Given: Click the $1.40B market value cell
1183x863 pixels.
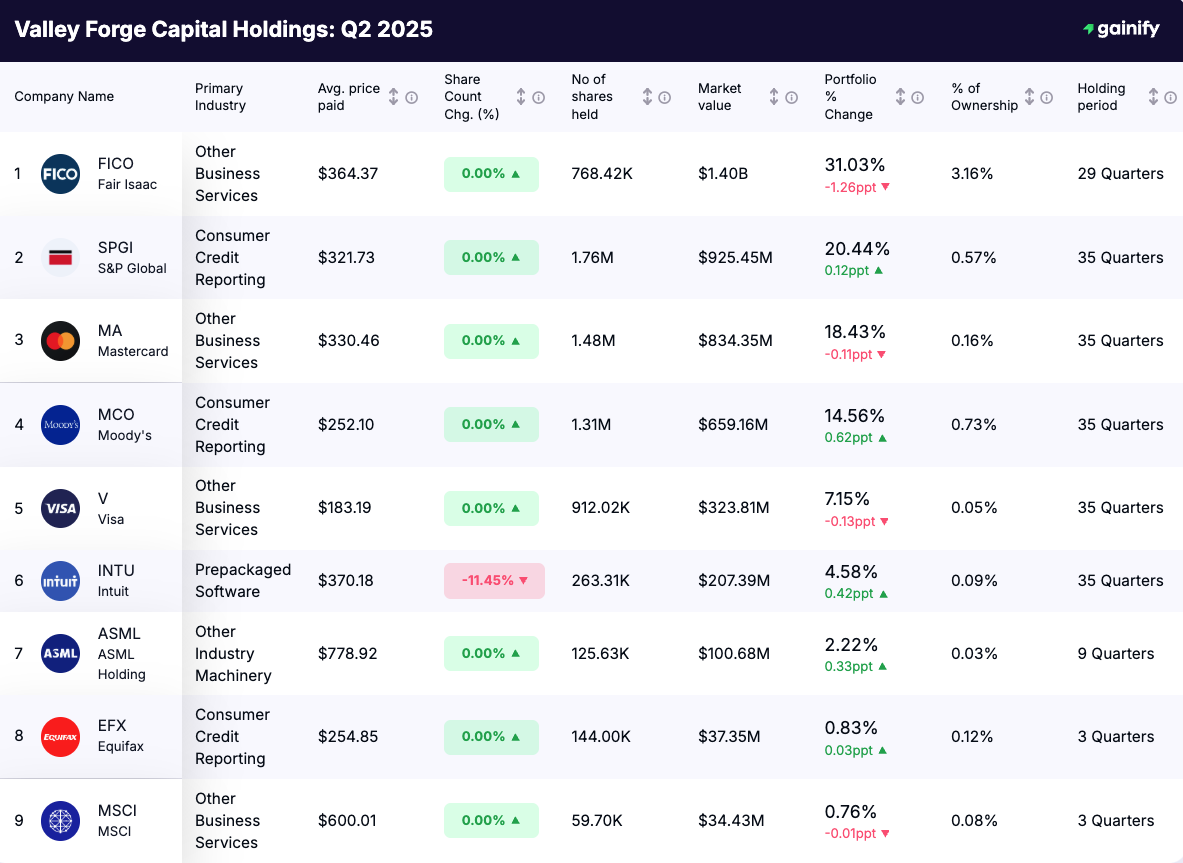Looking at the screenshot, I should [x=723, y=174].
